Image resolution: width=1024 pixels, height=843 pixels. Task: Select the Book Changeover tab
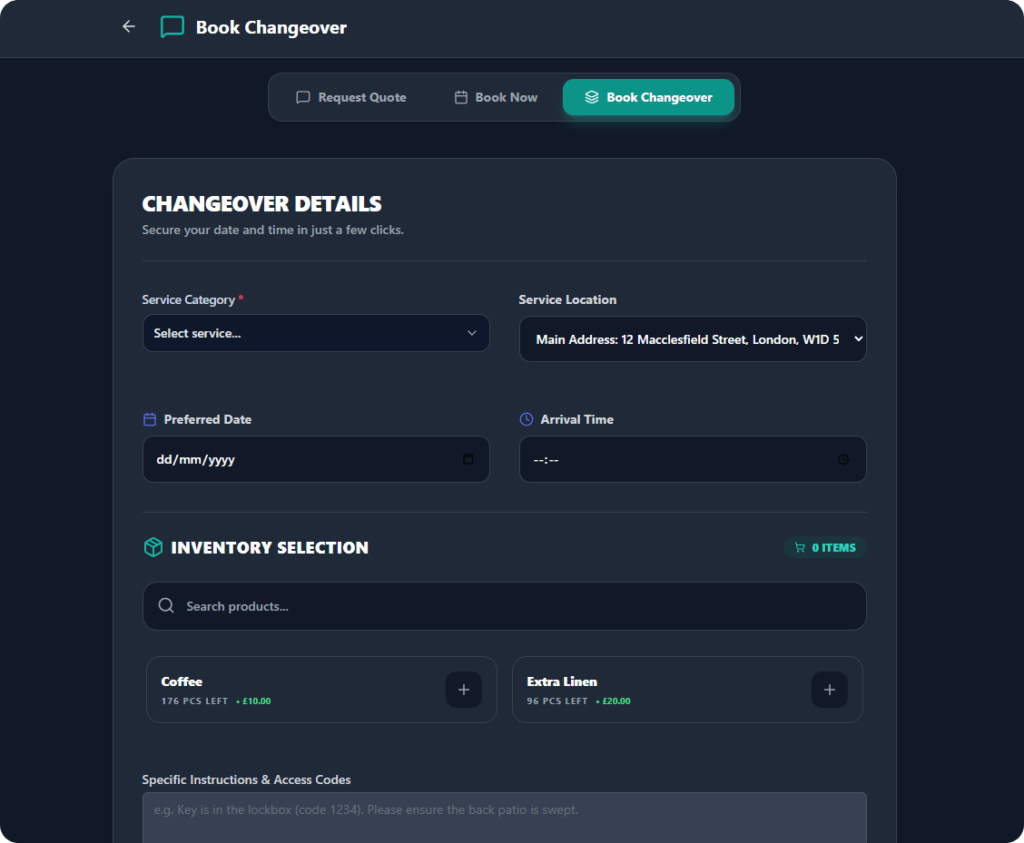click(x=648, y=98)
